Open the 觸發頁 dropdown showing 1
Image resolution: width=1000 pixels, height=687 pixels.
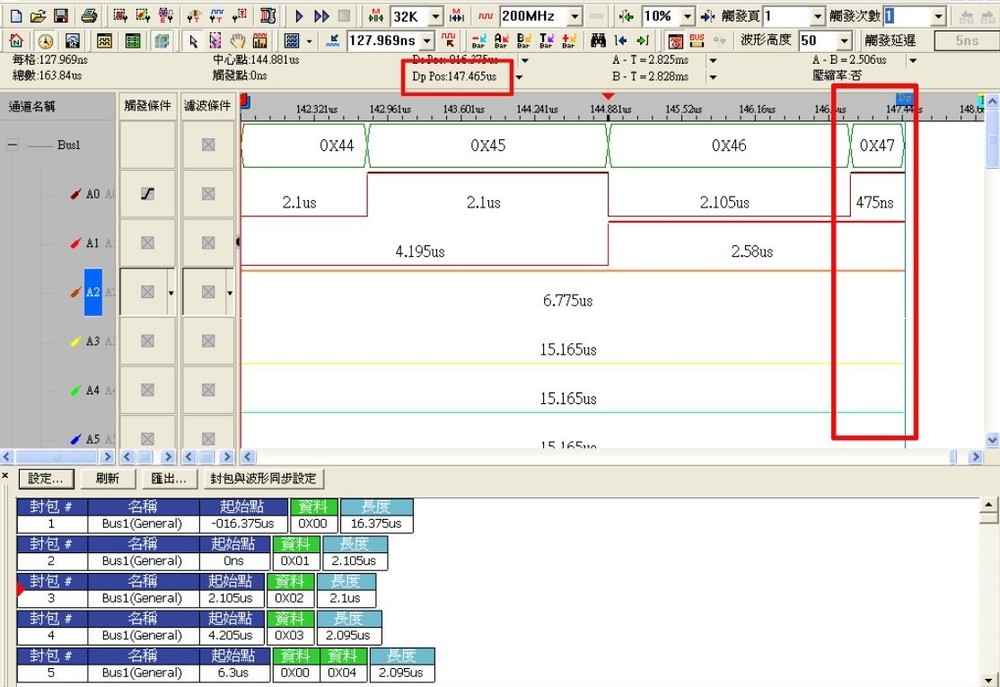818,17
